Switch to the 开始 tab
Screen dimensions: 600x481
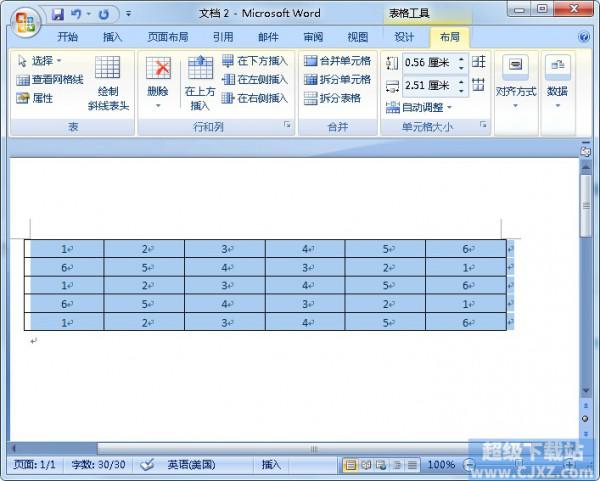point(68,37)
